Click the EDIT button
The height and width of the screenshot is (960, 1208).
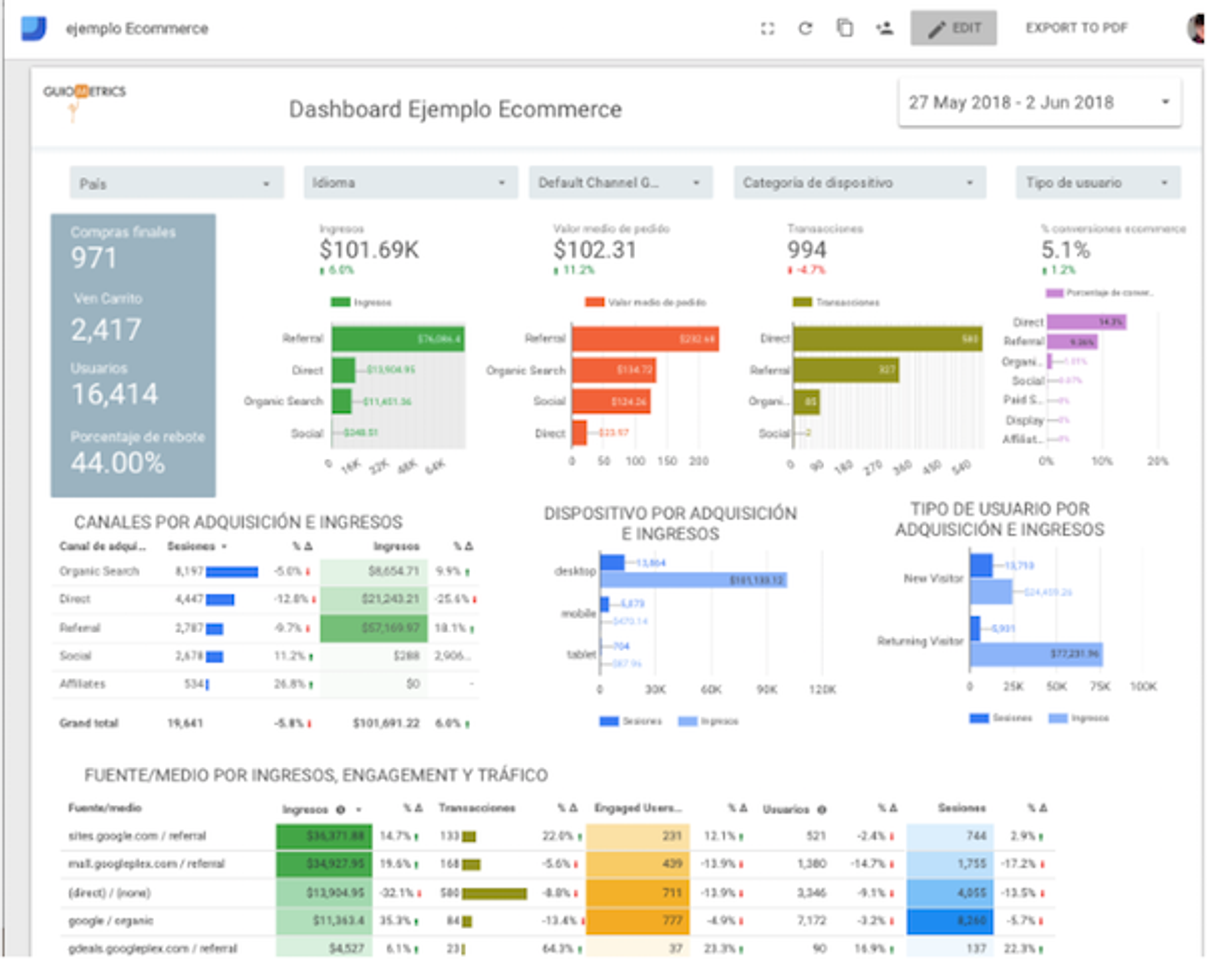953,28
